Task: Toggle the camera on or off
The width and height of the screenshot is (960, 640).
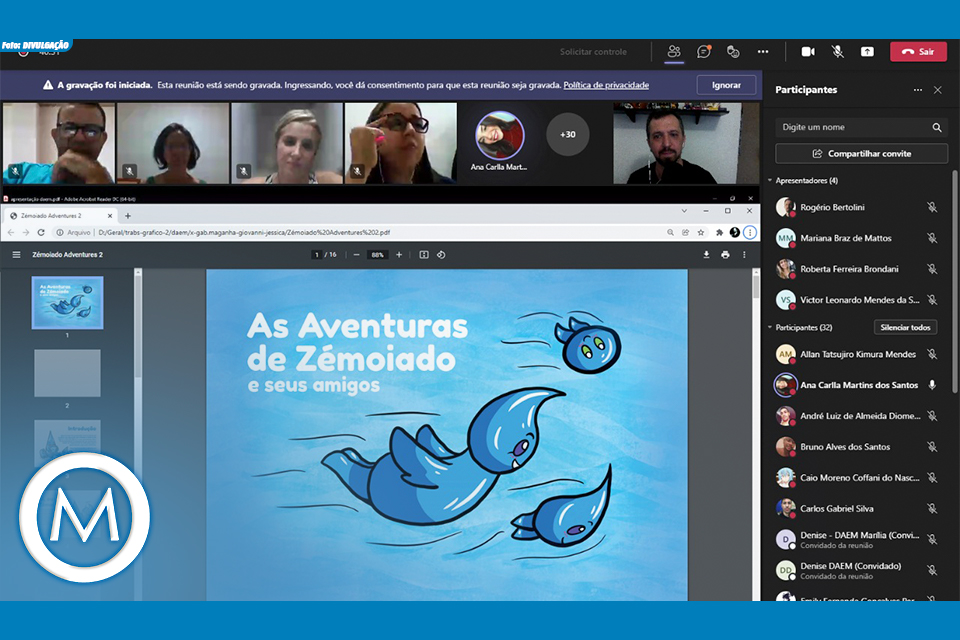Action: (808, 51)
